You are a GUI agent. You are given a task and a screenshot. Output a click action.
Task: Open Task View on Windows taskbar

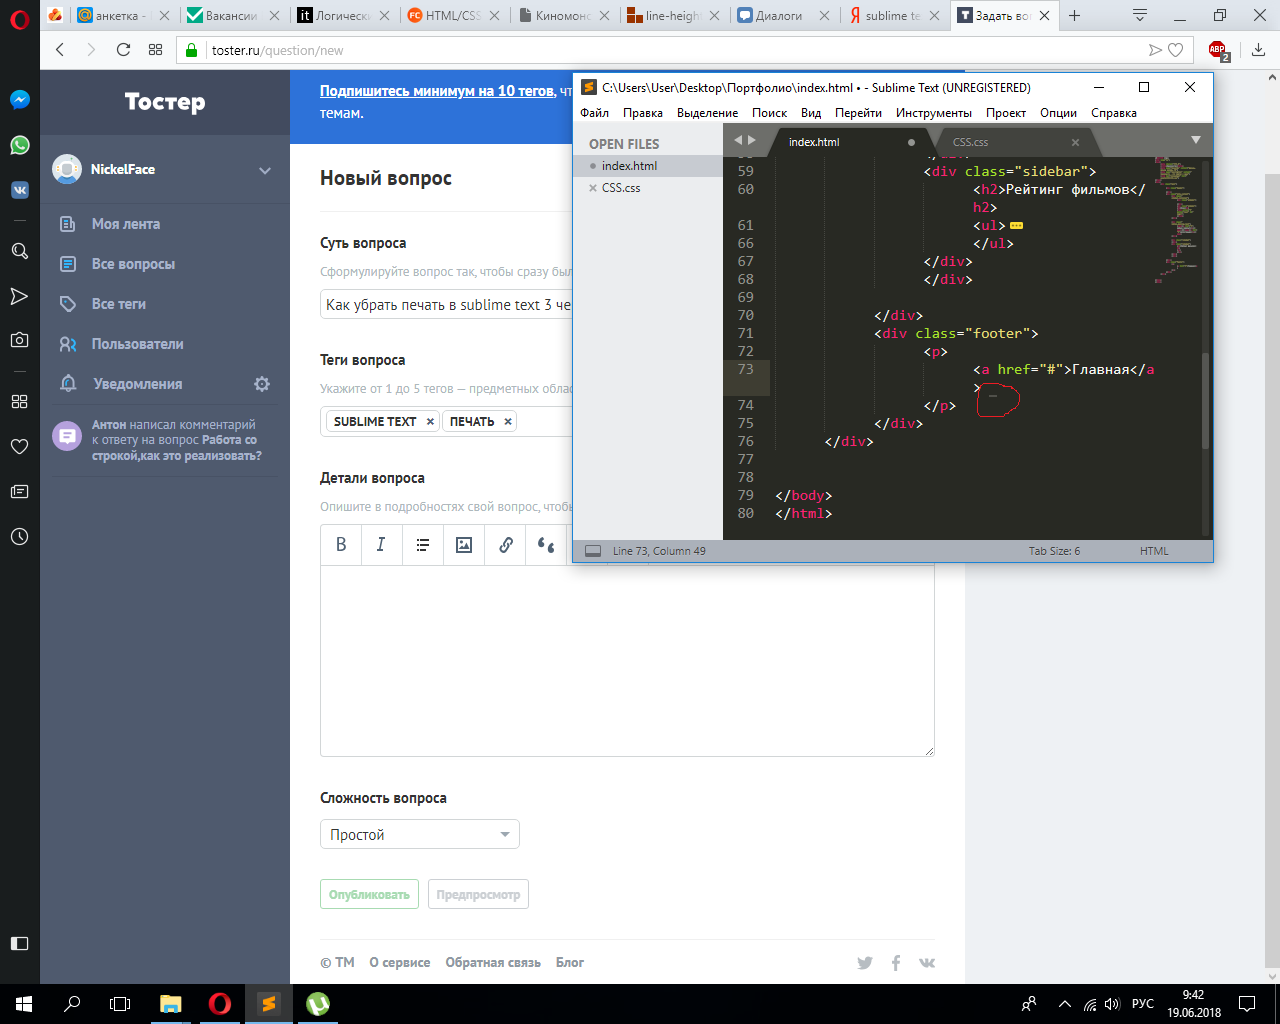coord(120,1004)
